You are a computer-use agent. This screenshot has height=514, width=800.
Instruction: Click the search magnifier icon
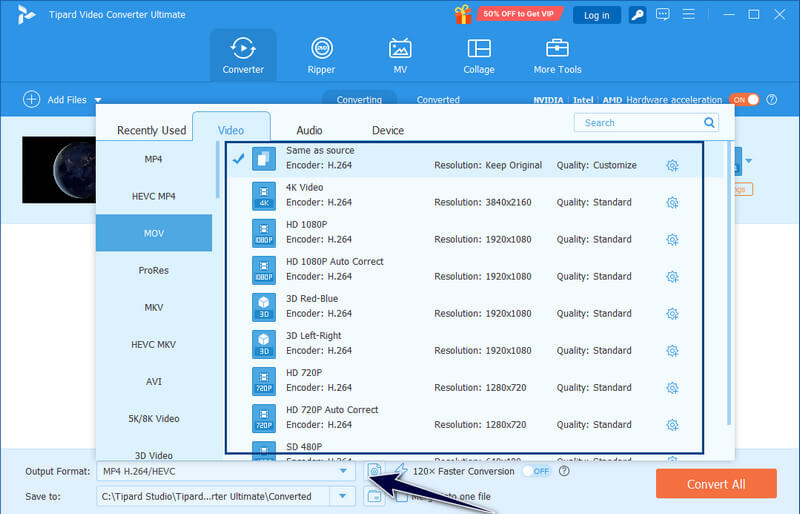[709, 123]
